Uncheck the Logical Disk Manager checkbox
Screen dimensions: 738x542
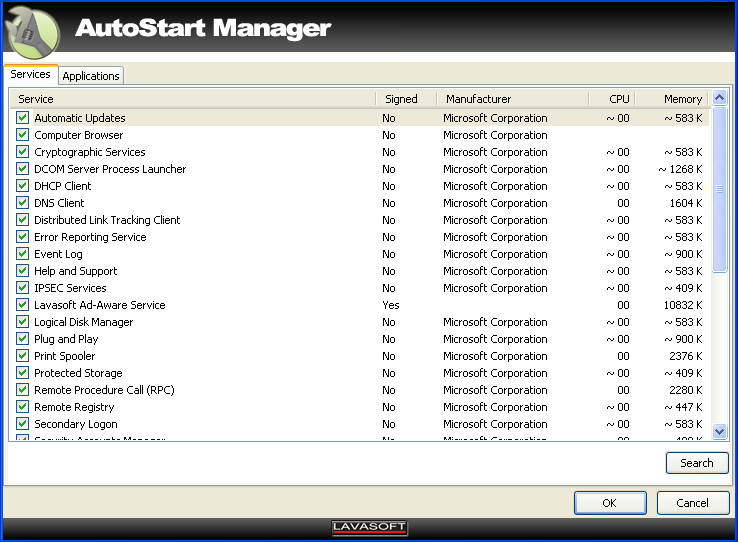coord(22,322)
